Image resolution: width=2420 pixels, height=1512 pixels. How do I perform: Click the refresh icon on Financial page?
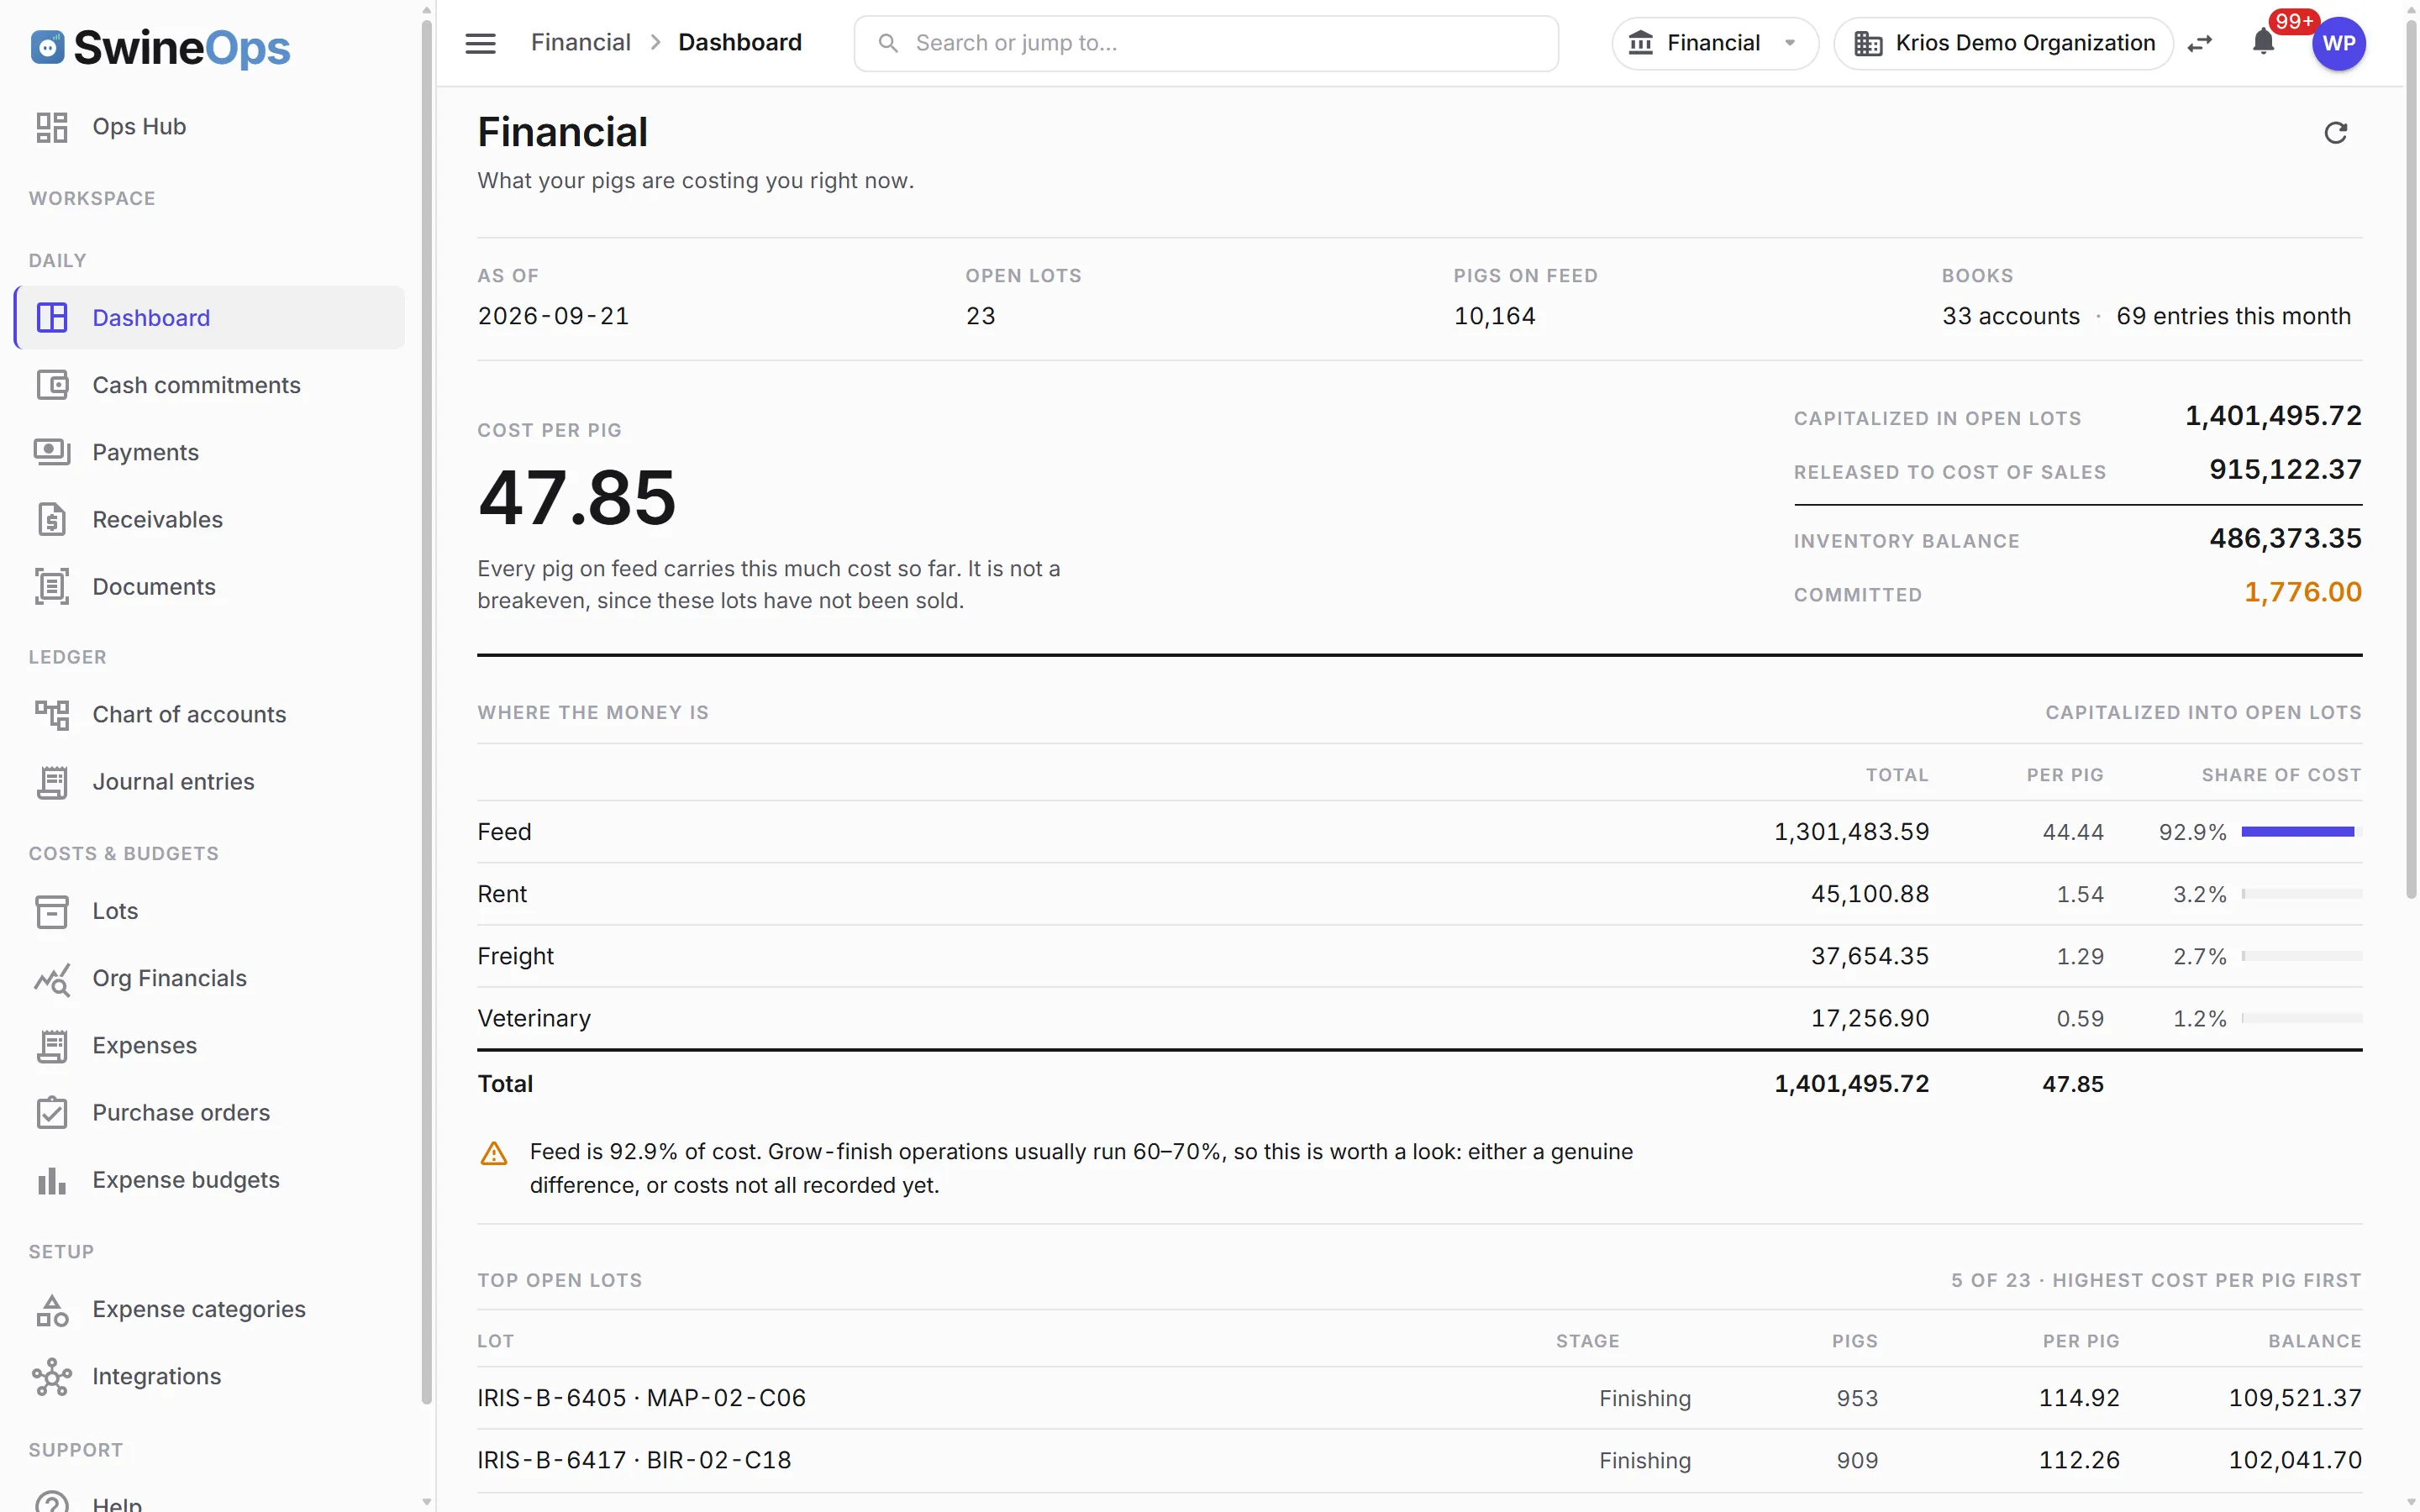[2335, 133]
